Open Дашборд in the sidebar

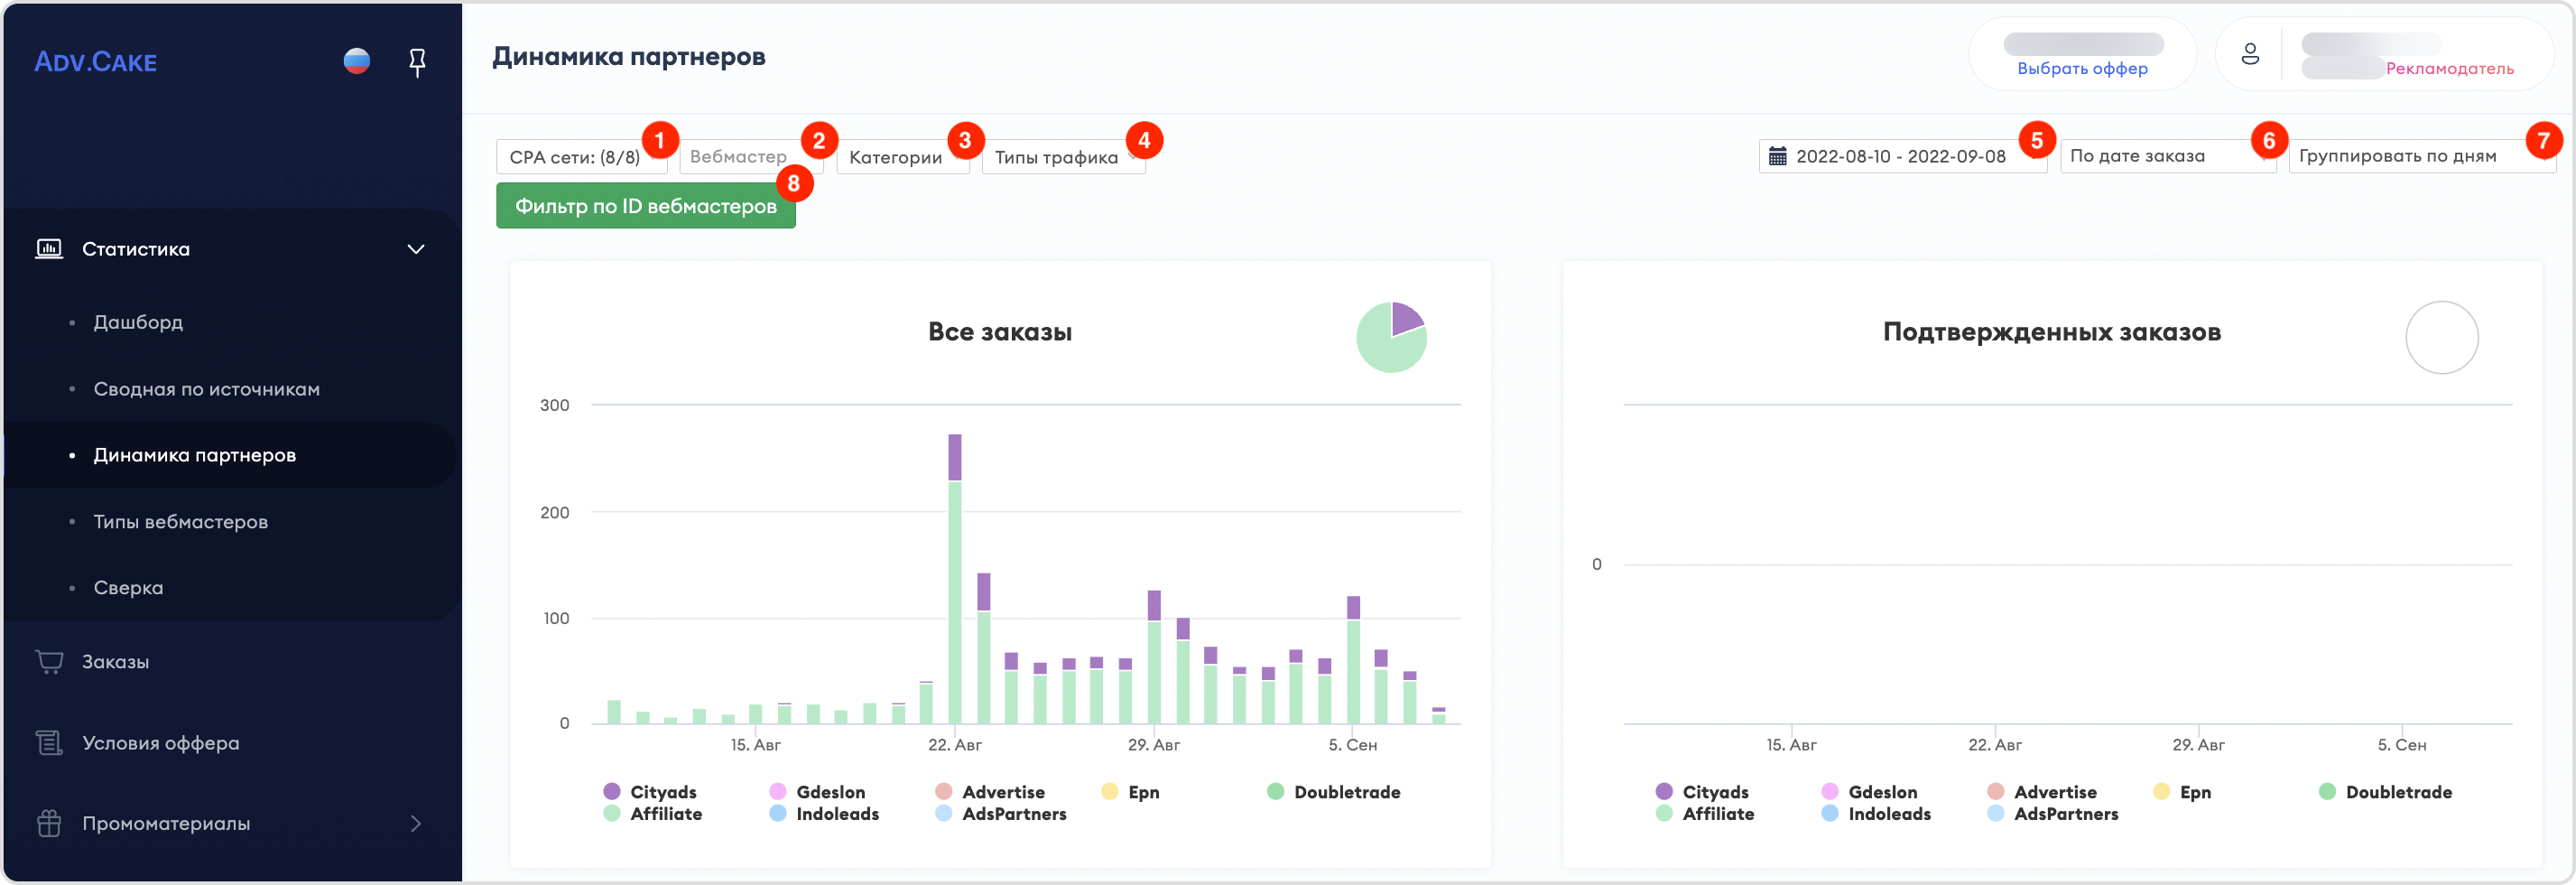[x=138, y=322]
